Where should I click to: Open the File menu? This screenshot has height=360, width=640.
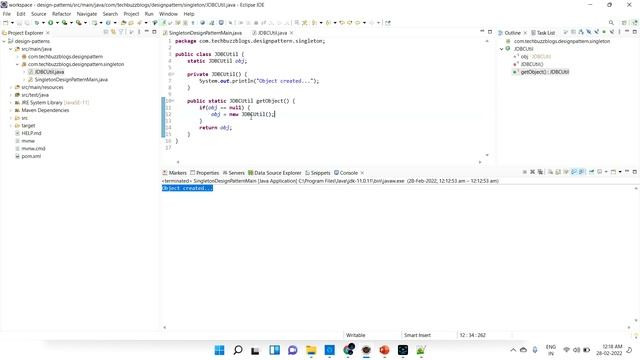point(7,14)
